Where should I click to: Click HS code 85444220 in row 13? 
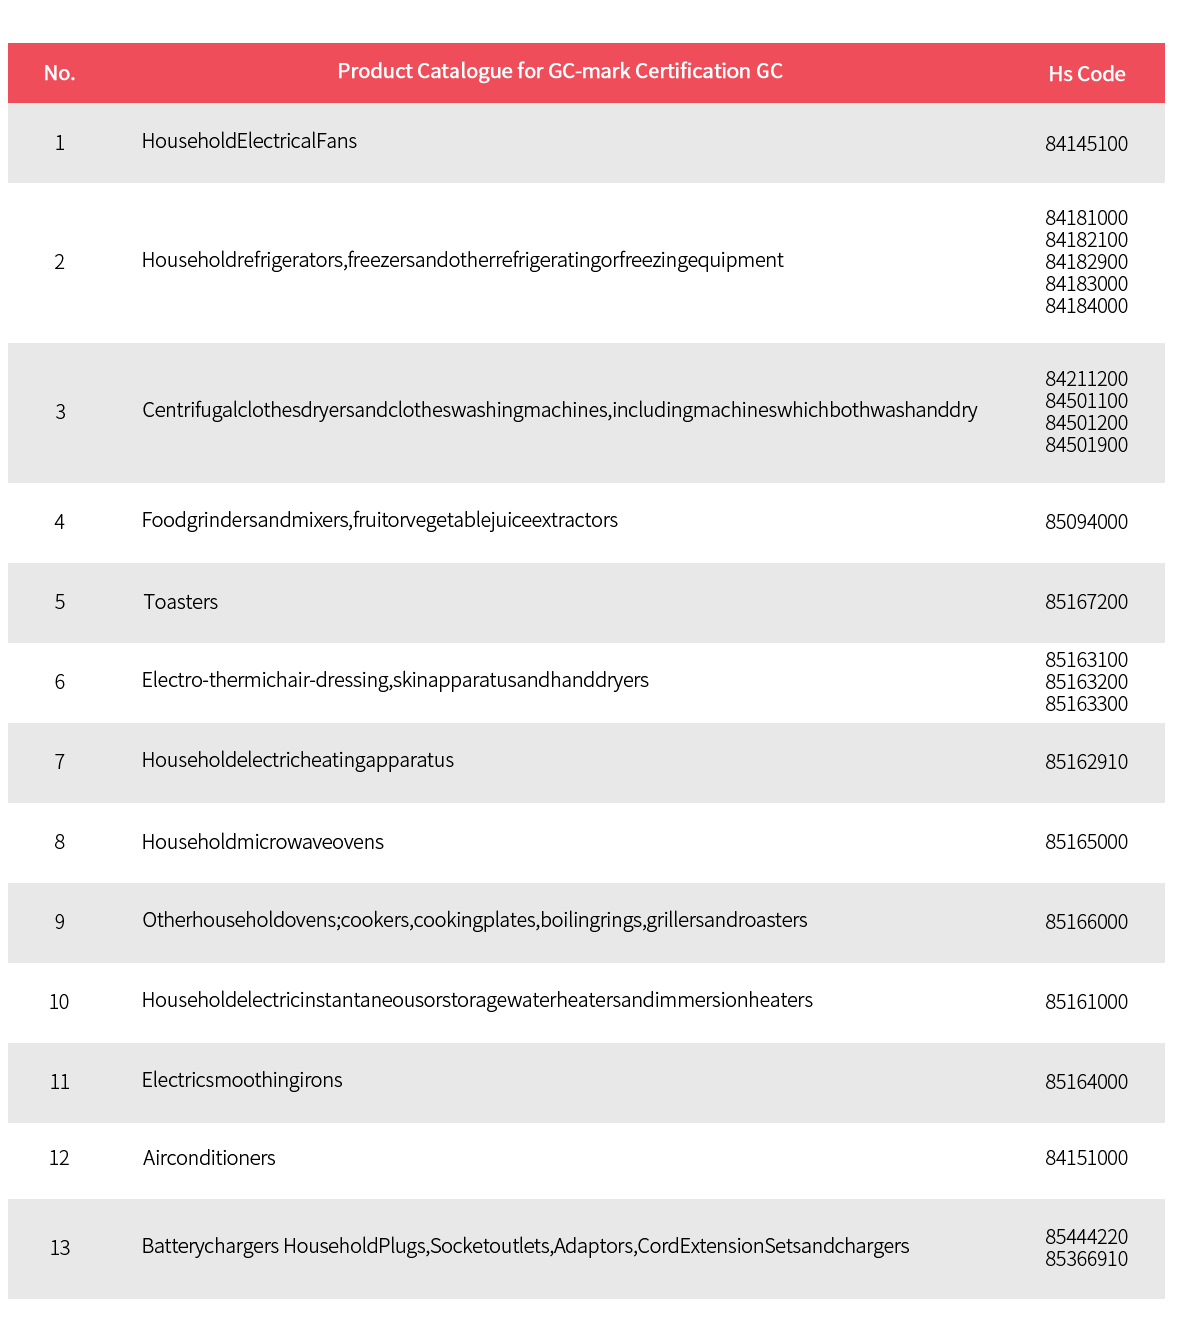click(1087, 1237)
